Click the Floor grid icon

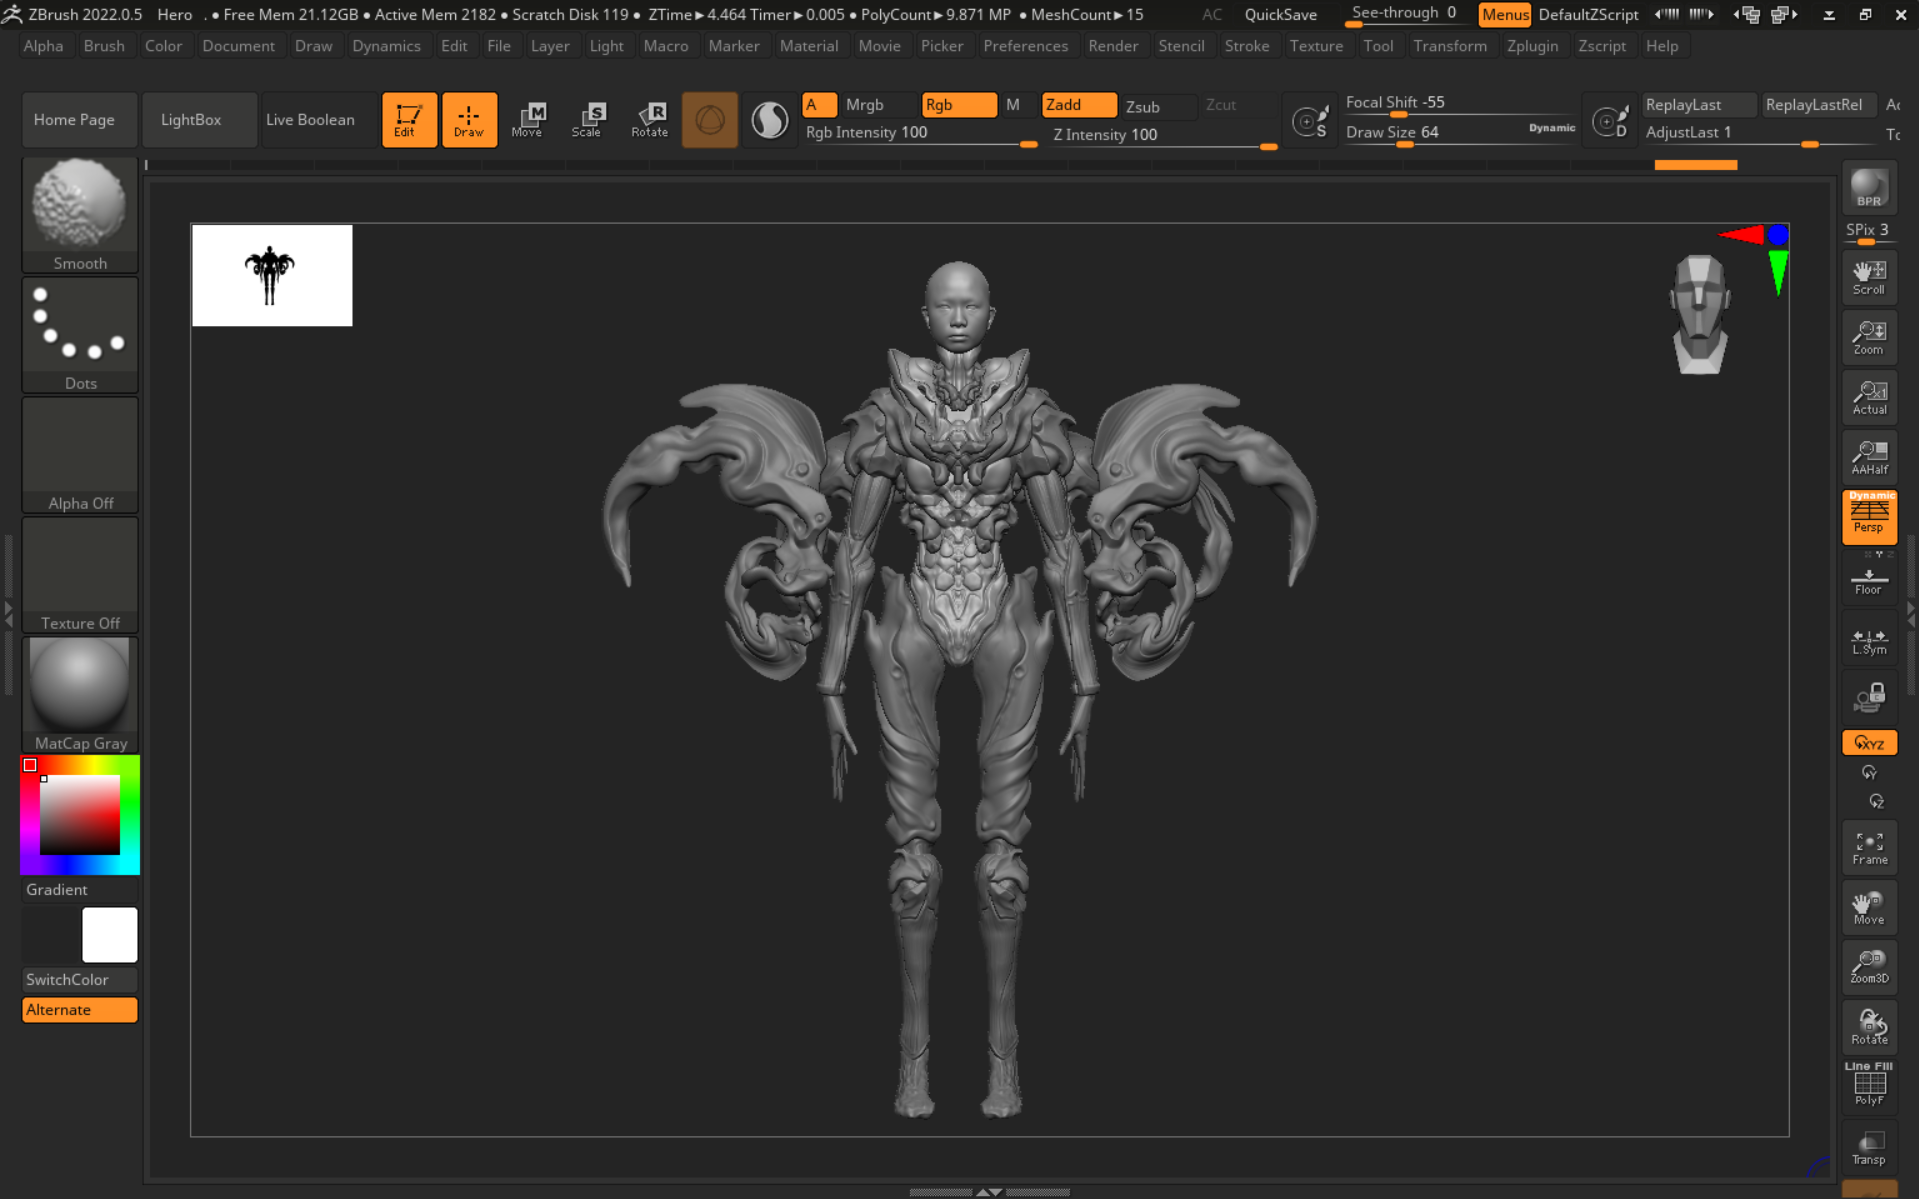coord(1868,581)
